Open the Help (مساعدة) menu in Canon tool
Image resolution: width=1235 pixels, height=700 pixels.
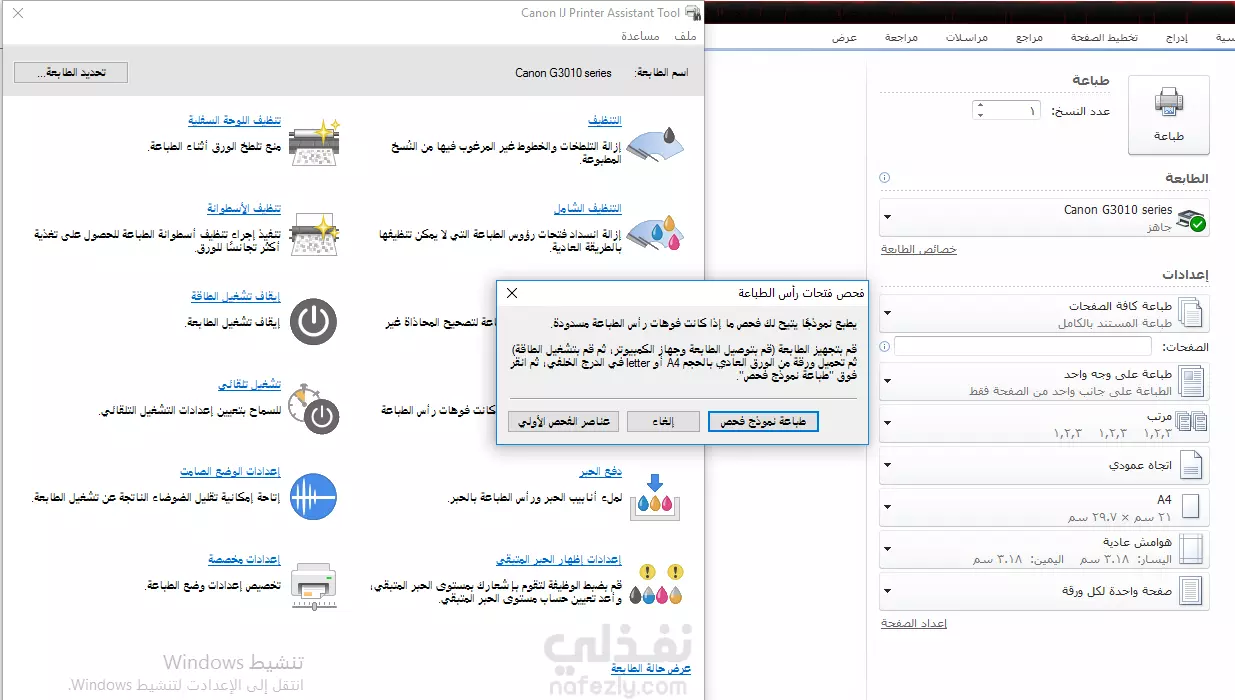pos(640,36)
